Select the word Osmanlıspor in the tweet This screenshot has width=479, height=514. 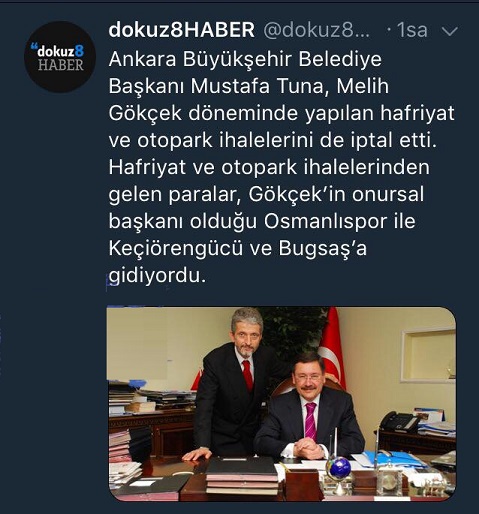click(325, 222)
